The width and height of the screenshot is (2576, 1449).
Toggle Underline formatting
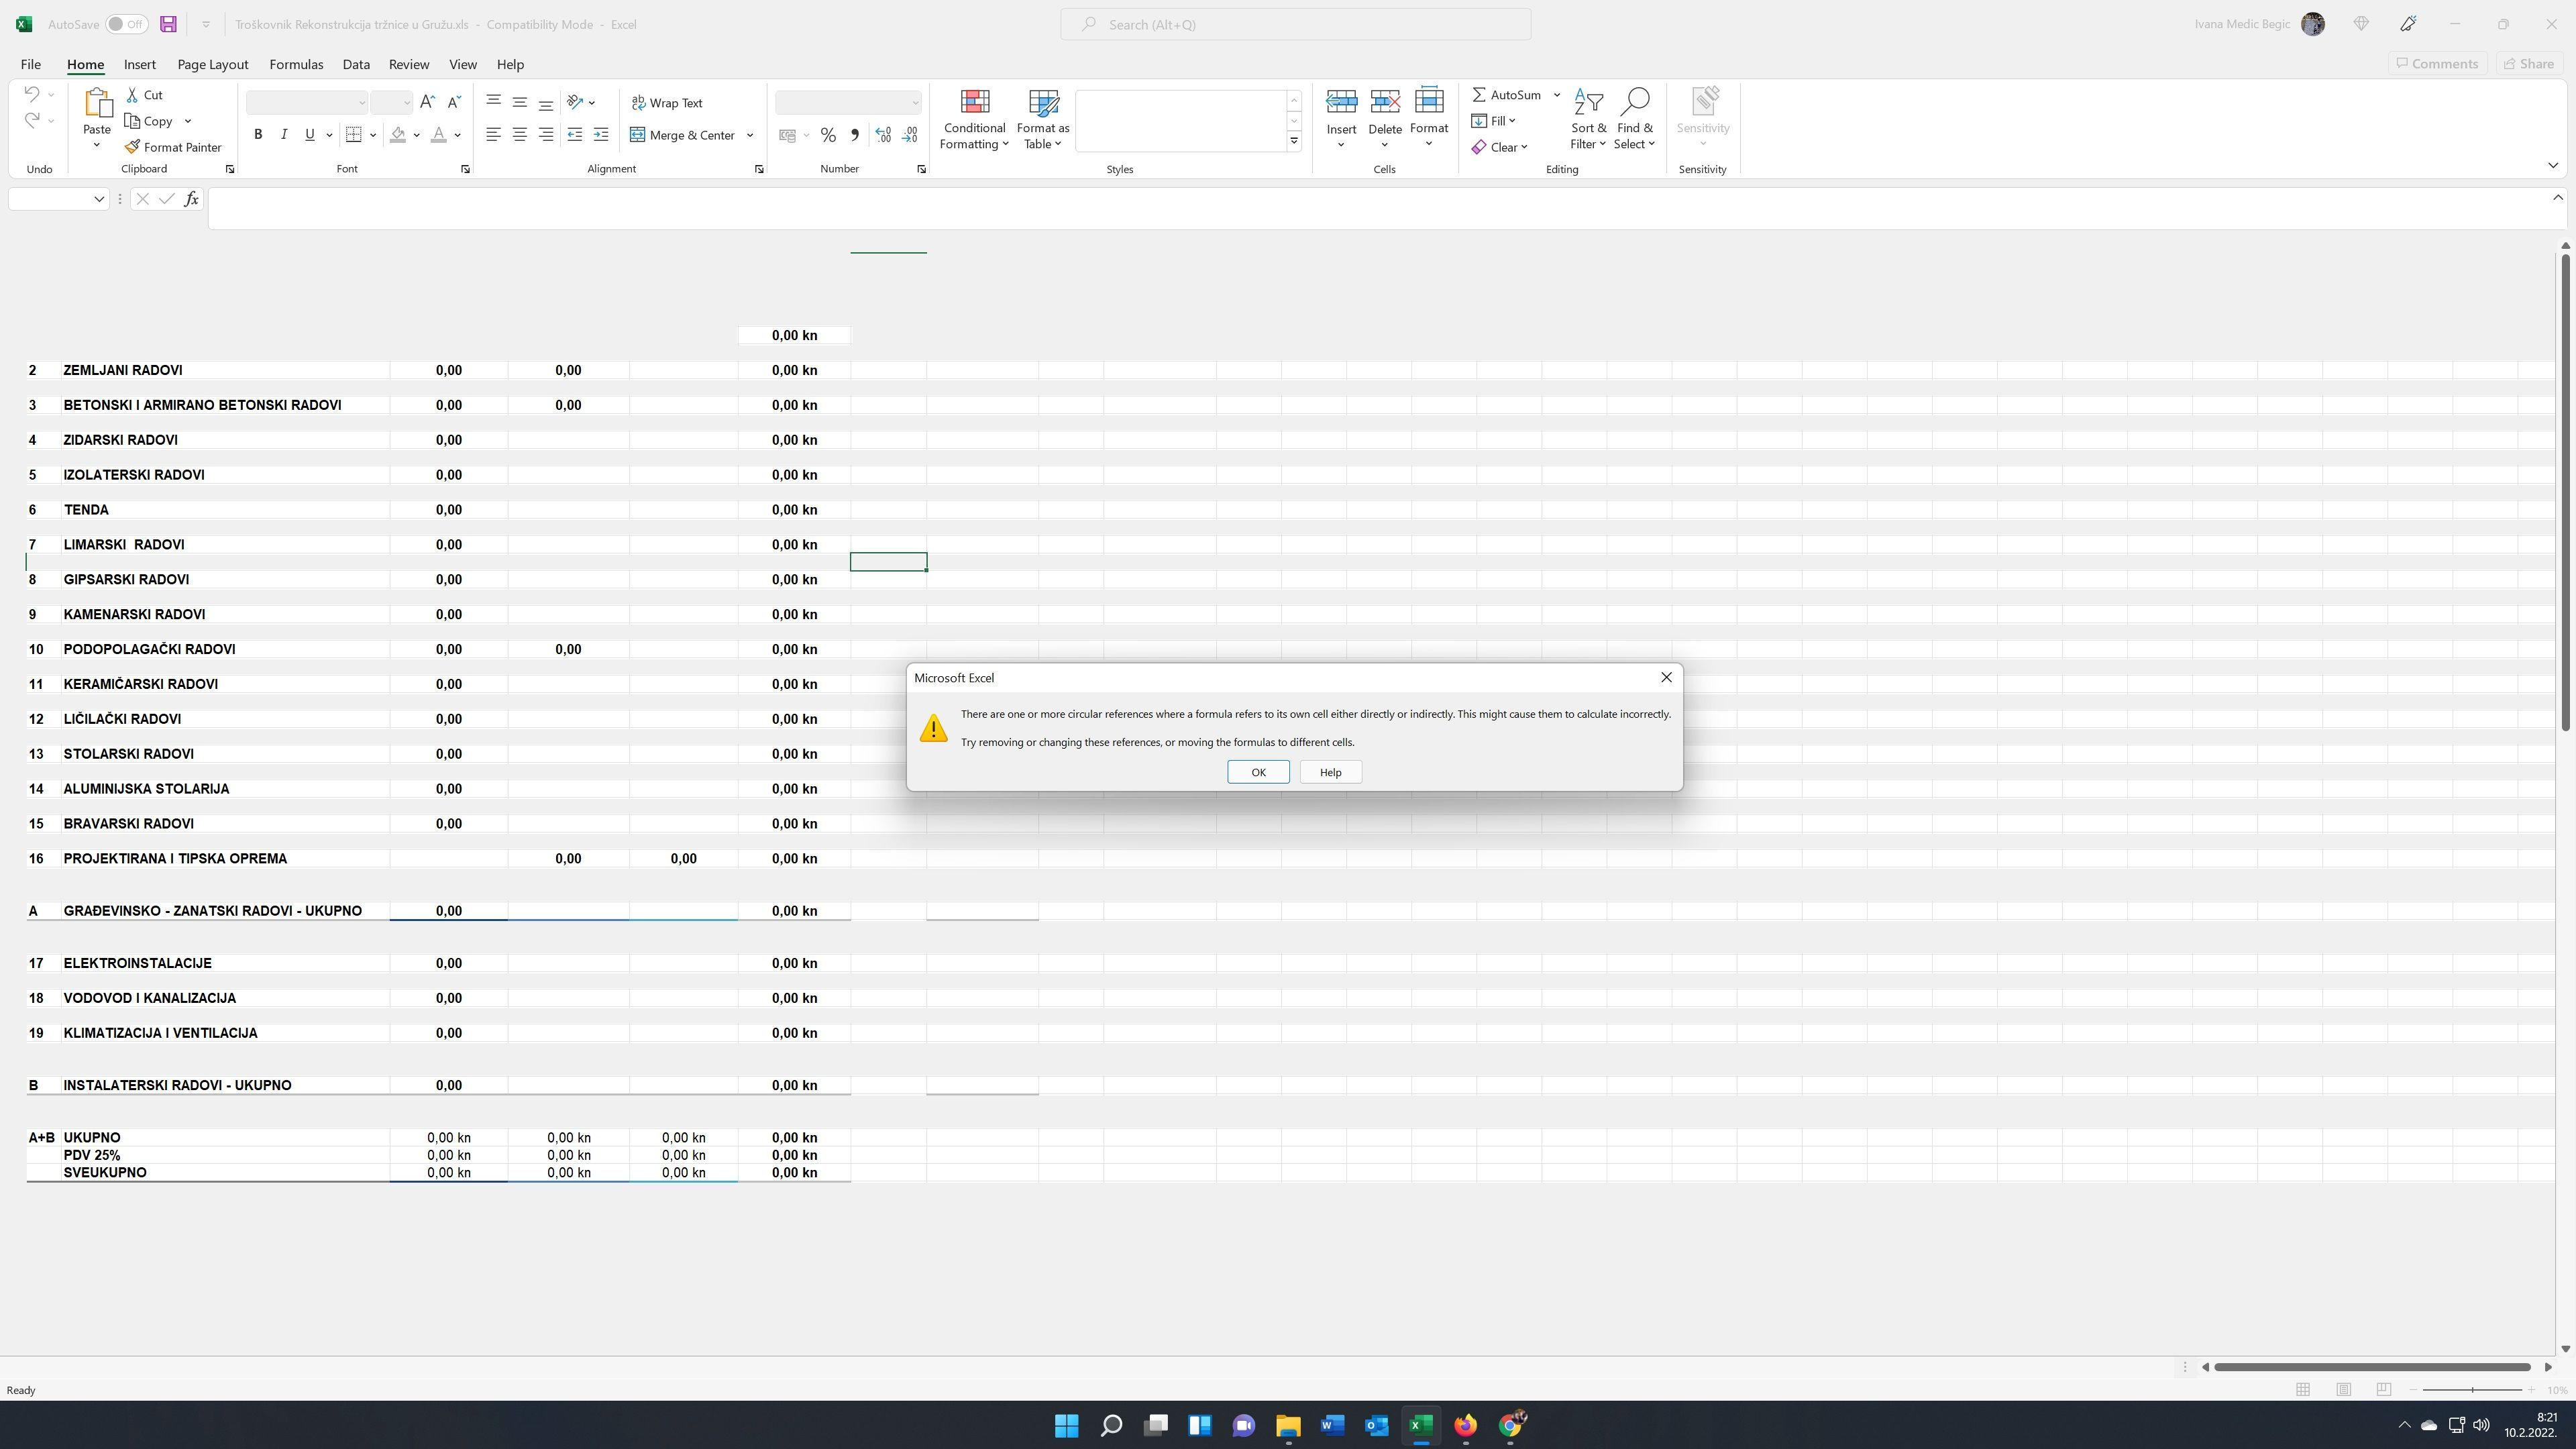click(x=310, y=134)
